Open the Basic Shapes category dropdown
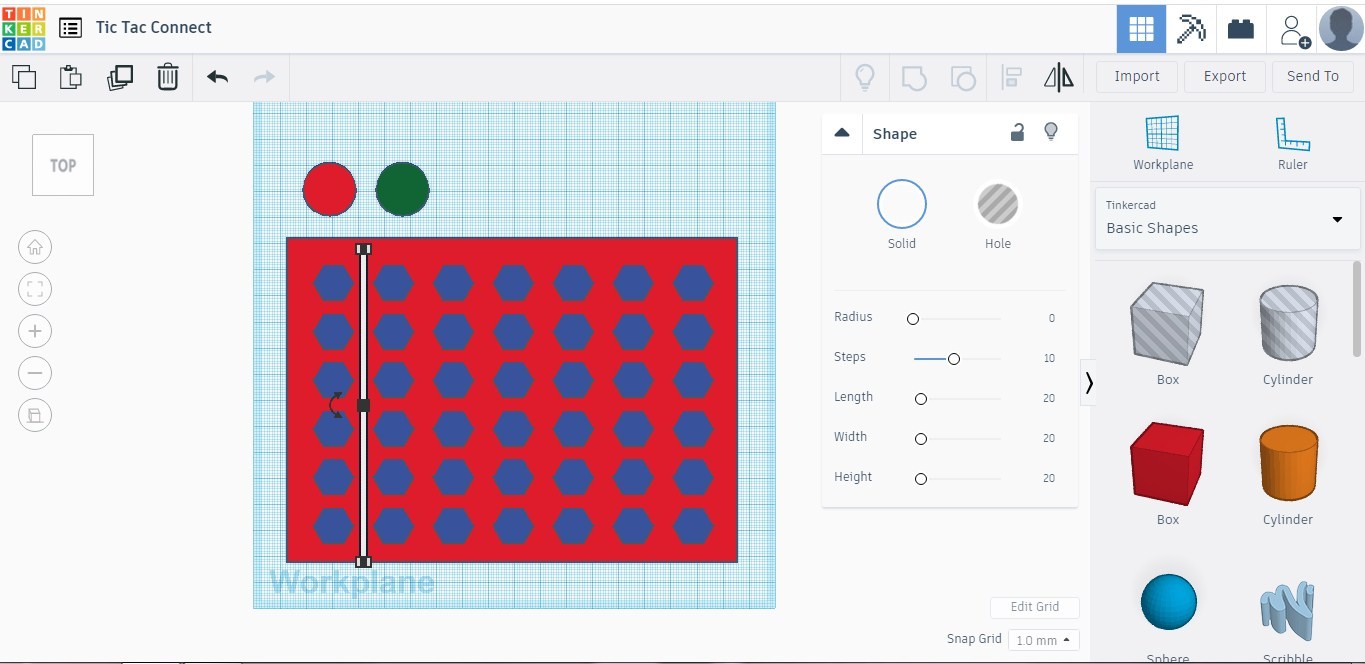Screen dimensions: 1365x664 pyautogui.click(x=1228, y=218)
